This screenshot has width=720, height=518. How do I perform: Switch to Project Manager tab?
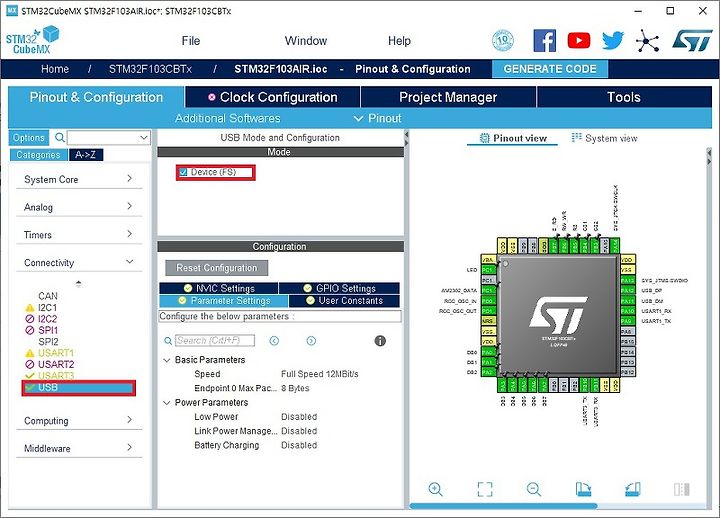click(448, 97)
